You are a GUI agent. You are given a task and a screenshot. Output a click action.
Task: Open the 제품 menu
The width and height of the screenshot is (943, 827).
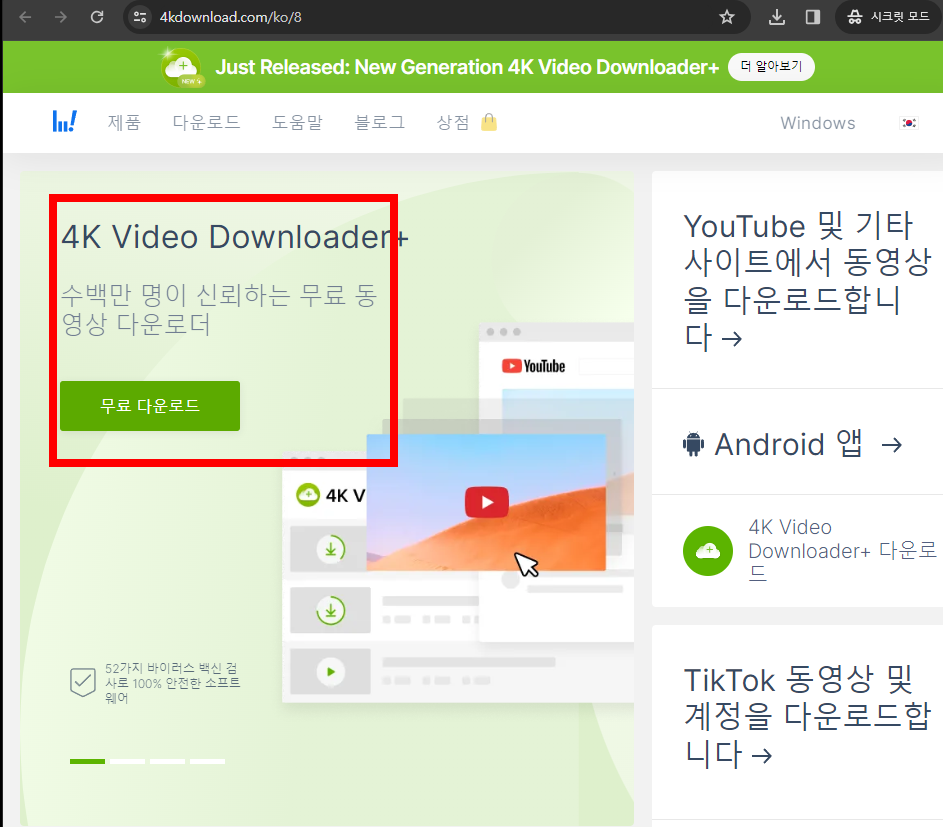click(124, 123)
